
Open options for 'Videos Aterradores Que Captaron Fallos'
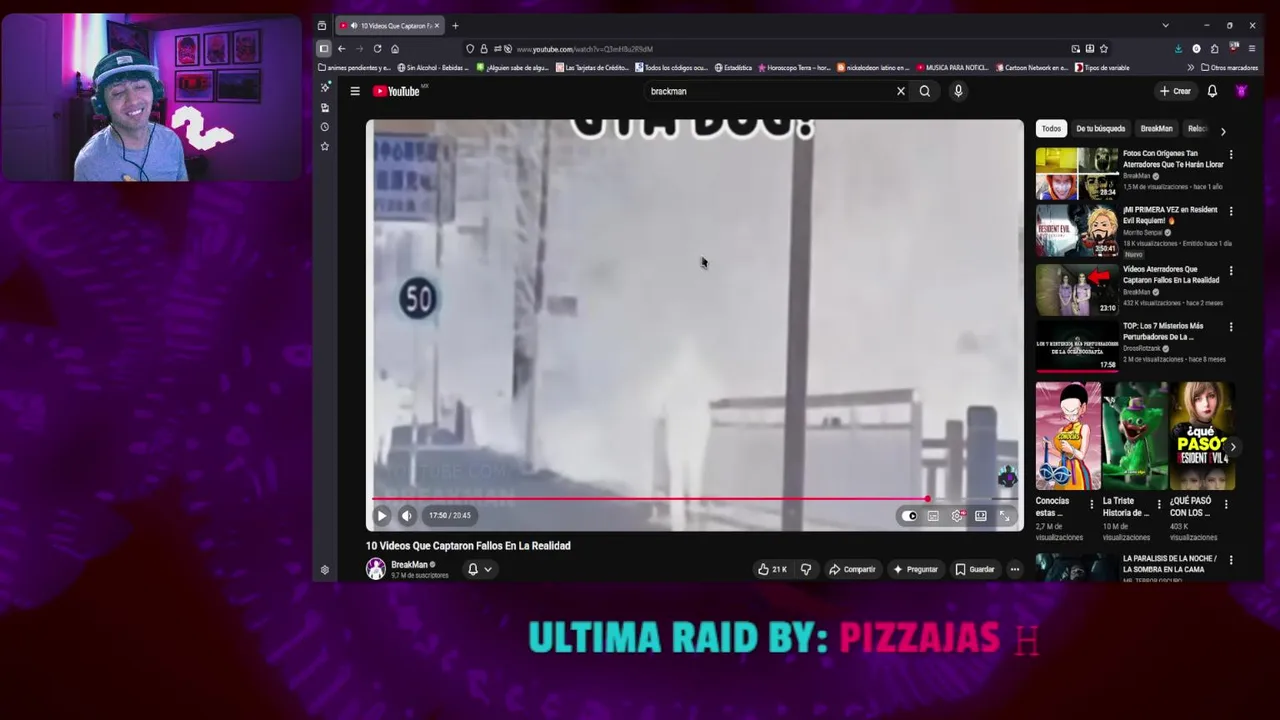pos(1231,270)
